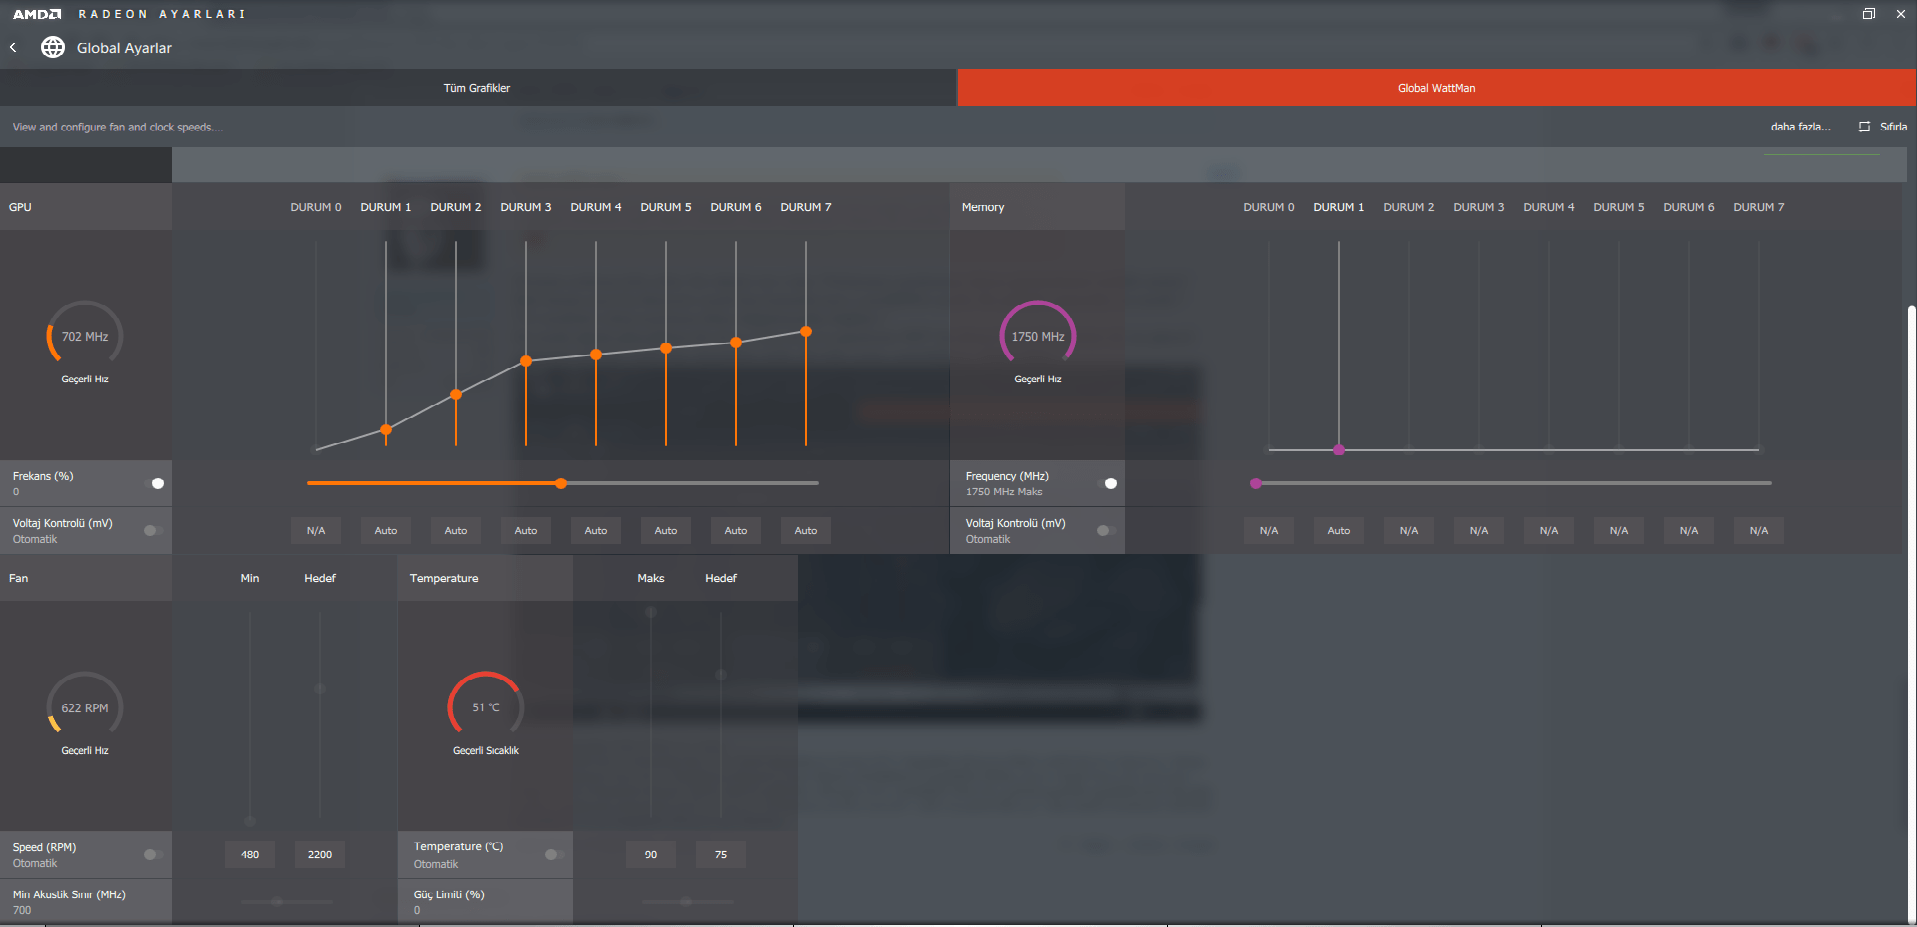Click the fan Hedef 2200 value field

(320, 854)
